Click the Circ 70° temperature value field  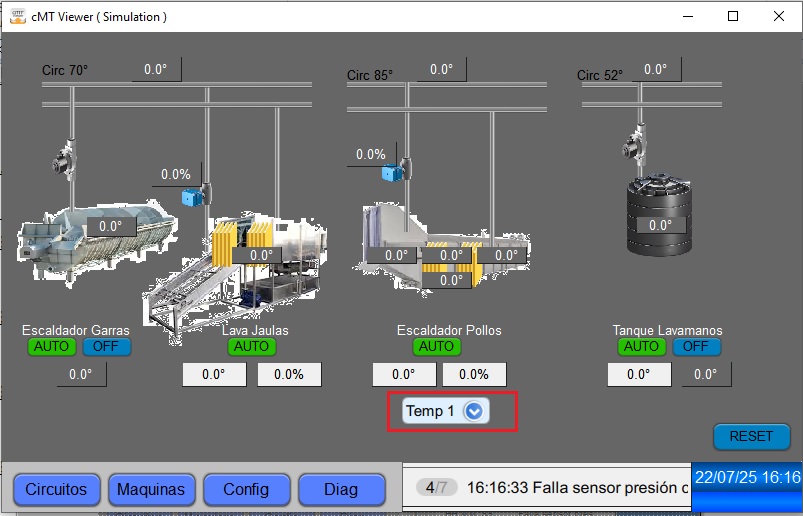[156, 69]
